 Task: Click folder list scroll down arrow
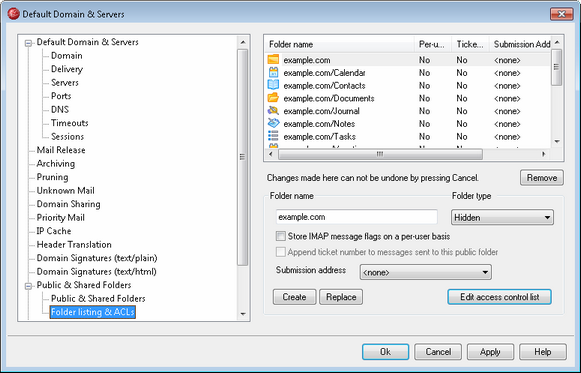pos(557,141)
